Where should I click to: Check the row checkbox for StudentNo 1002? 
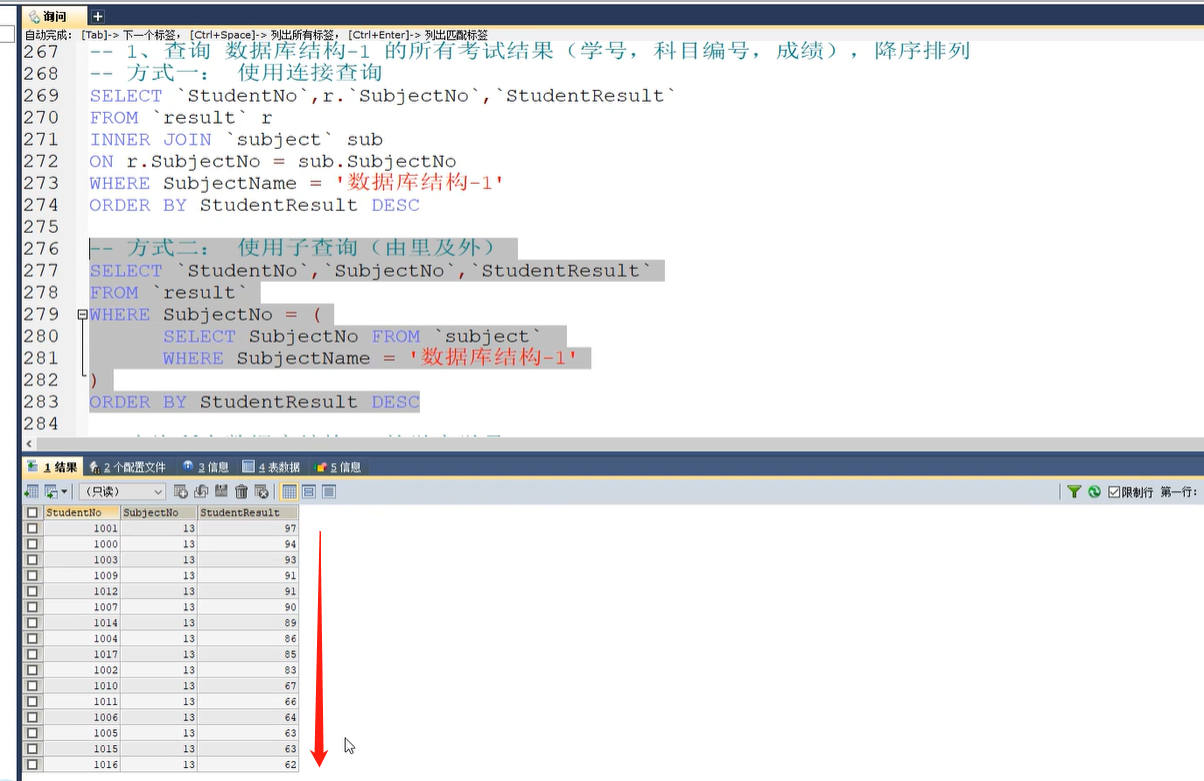(32, 670)
